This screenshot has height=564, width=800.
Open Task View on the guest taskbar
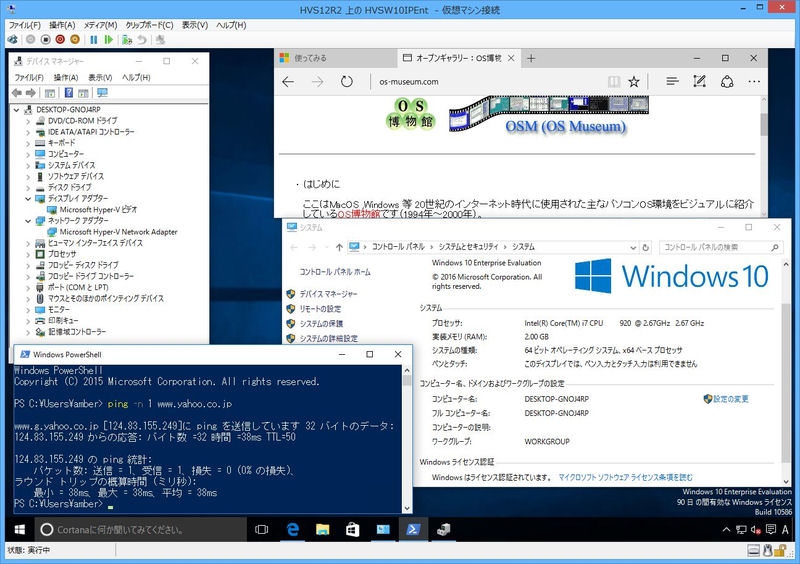tap(261, 529)
